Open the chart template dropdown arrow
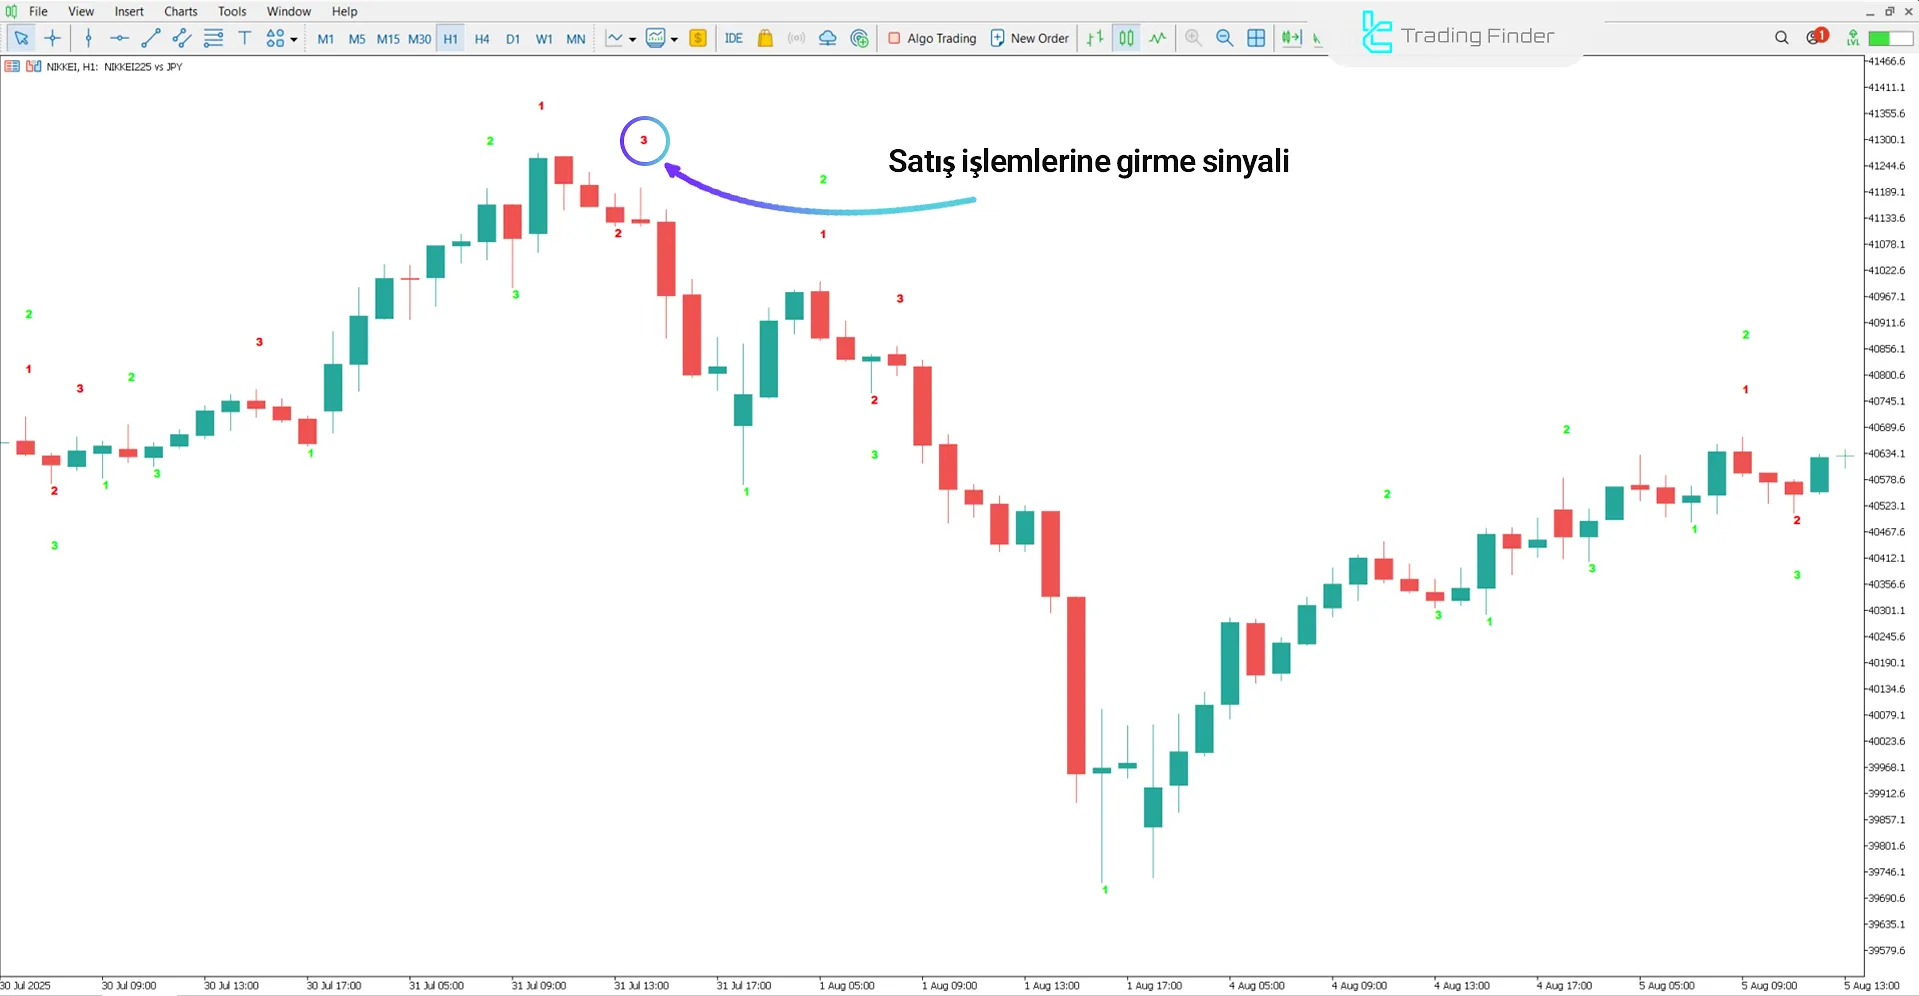 (676, 38)
